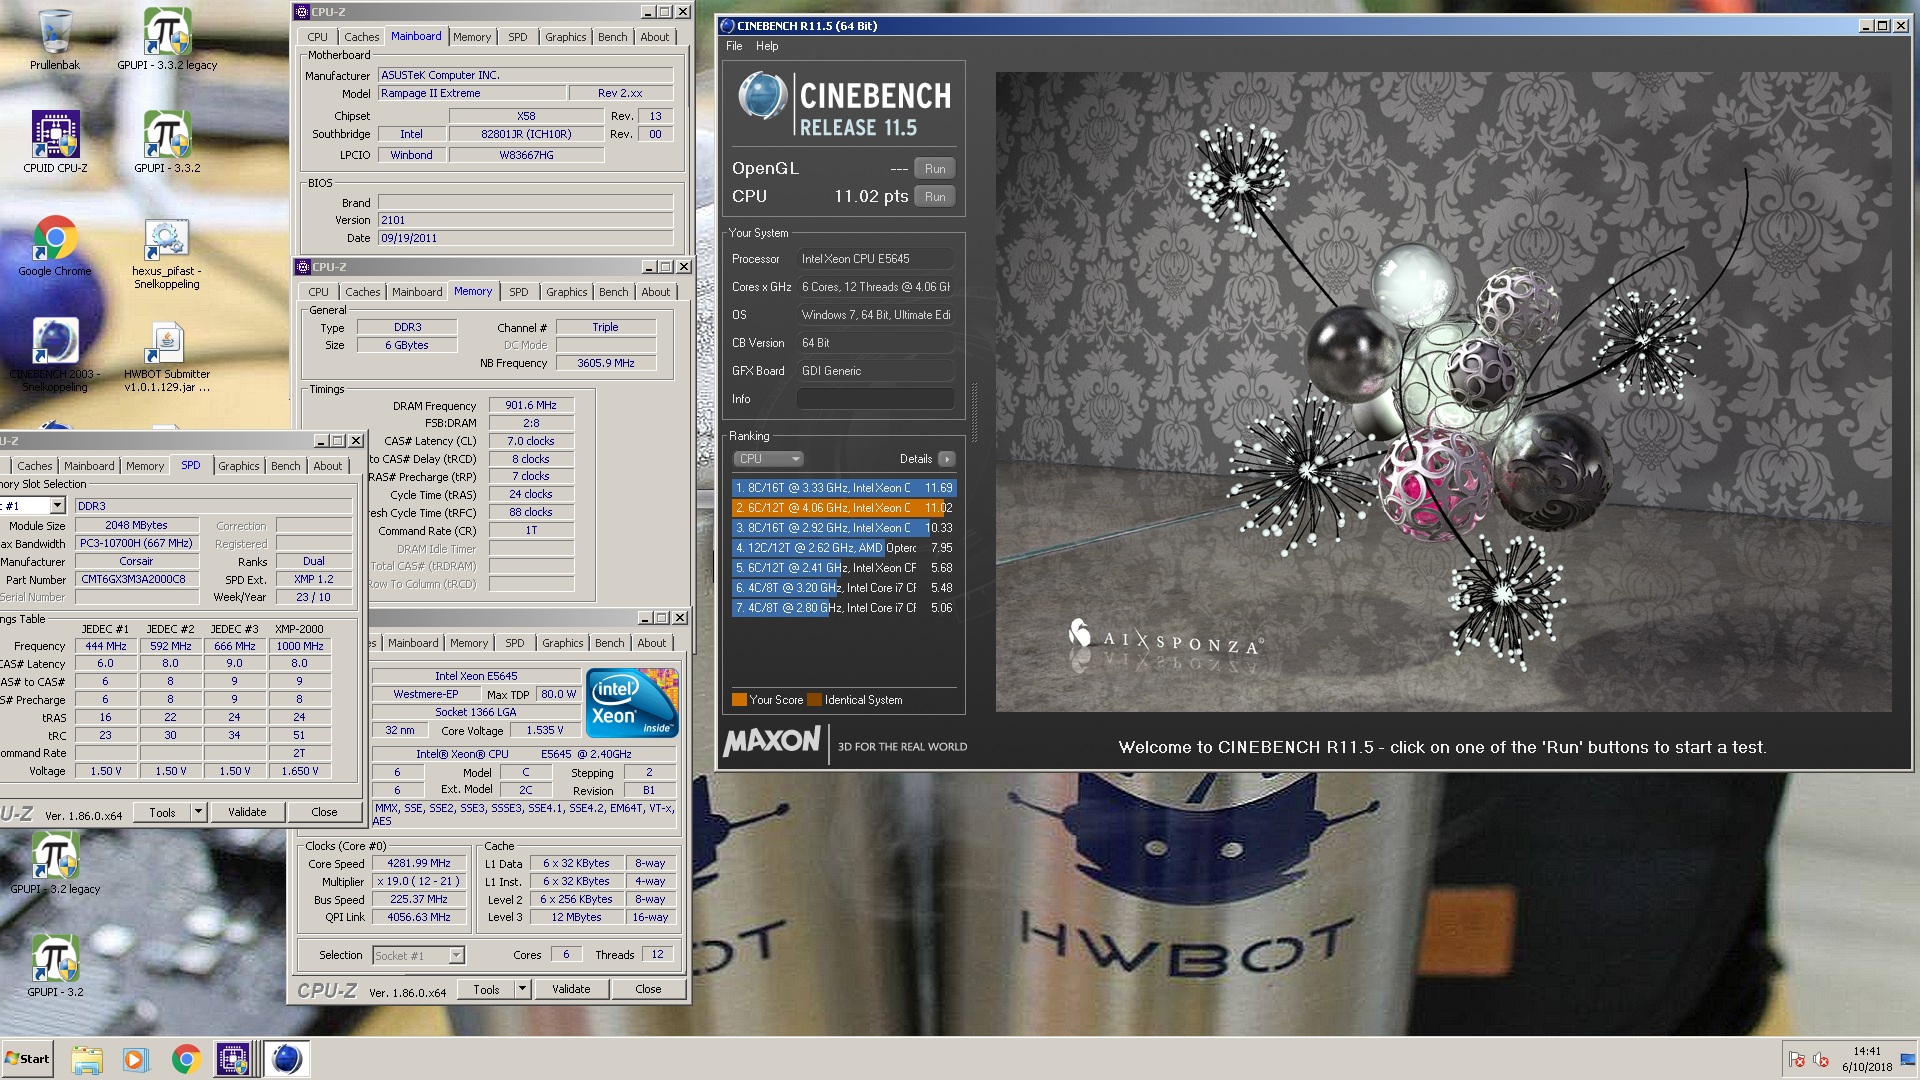Open CINEBENCH 2003 Snelkoppeling desktop icon
This screenshot has width=1920, height=1080.
(x=55, y=356)
